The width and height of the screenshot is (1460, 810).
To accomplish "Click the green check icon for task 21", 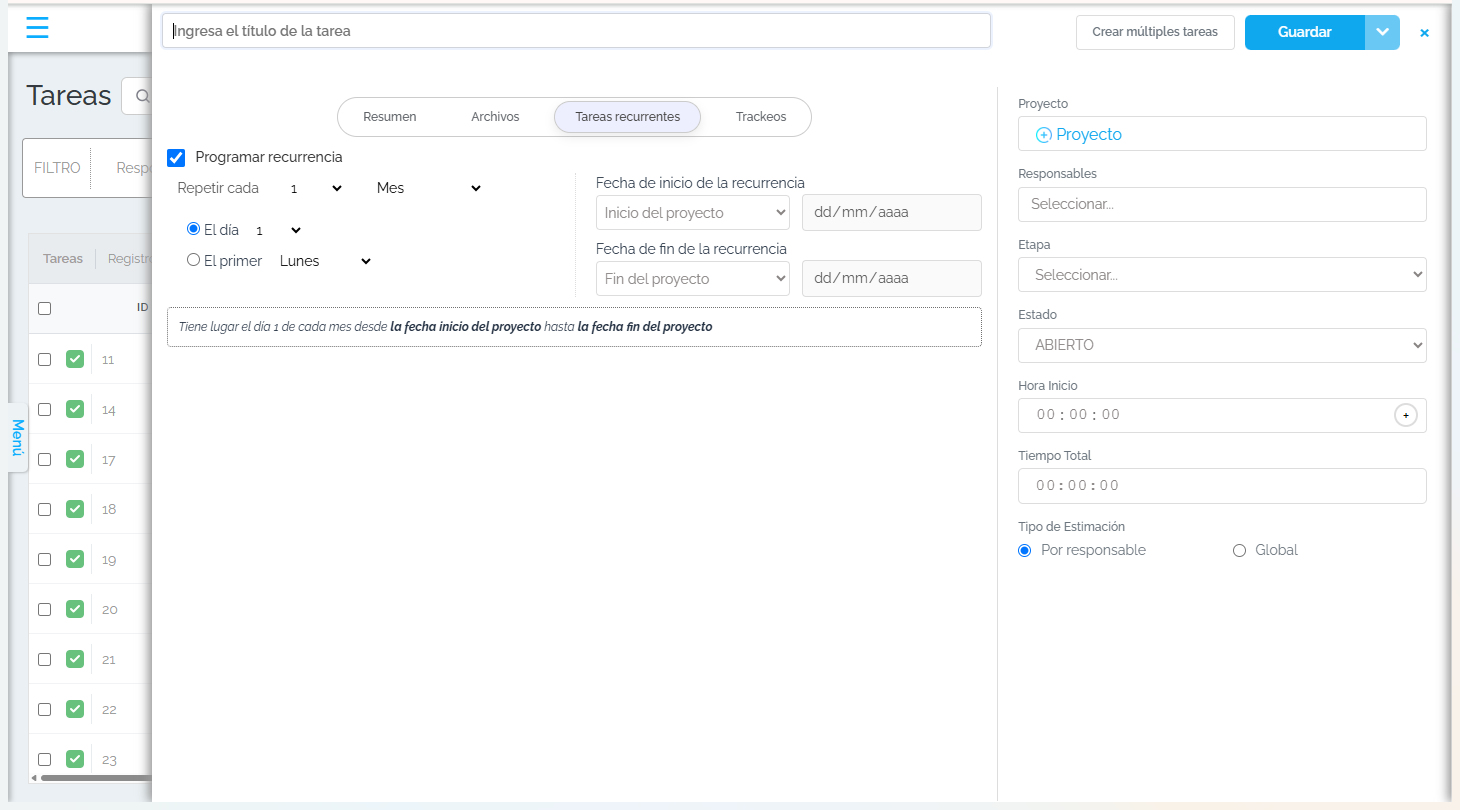I will click(x=75, y=659).
